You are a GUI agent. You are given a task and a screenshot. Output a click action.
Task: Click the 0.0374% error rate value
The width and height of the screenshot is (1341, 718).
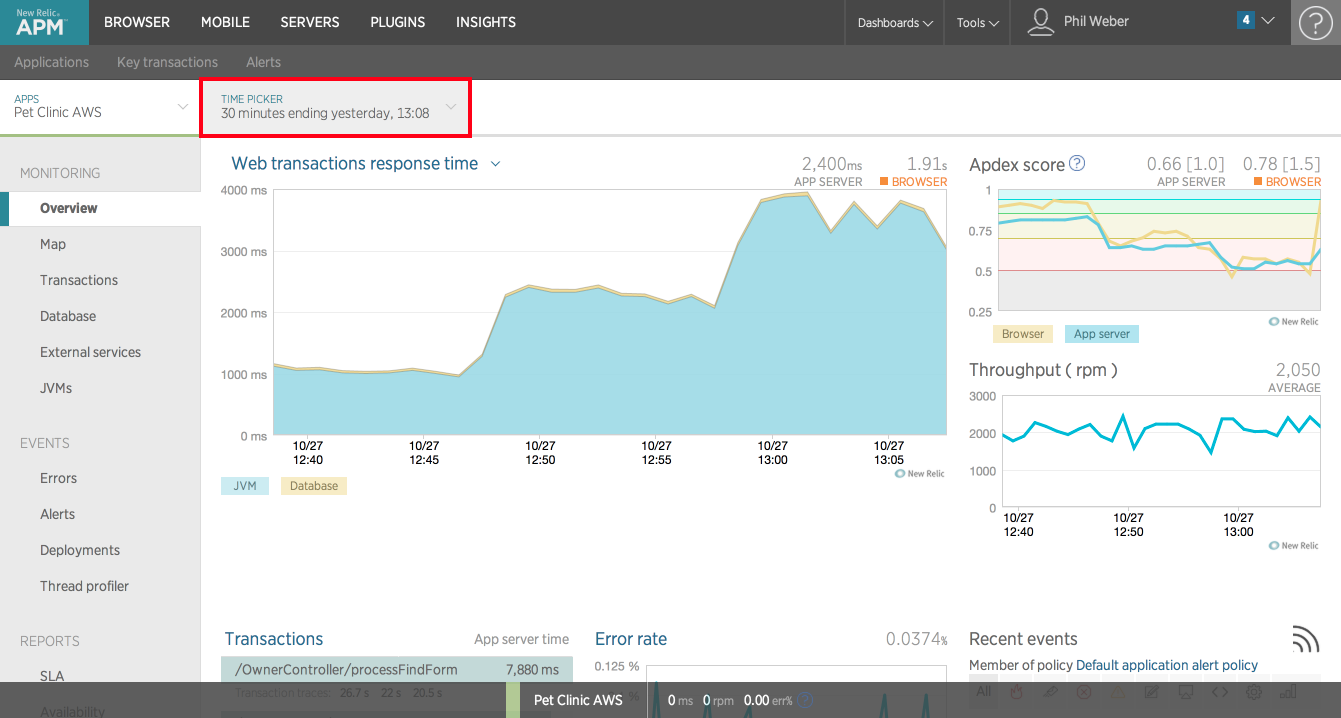click(x=917, y=639)
